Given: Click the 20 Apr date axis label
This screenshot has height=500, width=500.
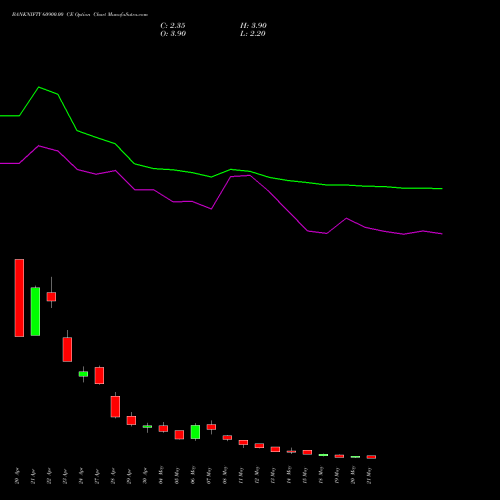Looking at the screenshot, I should [17, 476].
